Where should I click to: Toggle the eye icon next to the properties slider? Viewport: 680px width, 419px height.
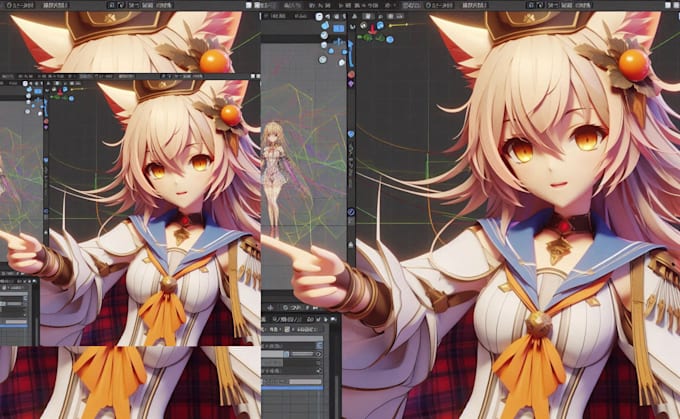pos(318,354)
